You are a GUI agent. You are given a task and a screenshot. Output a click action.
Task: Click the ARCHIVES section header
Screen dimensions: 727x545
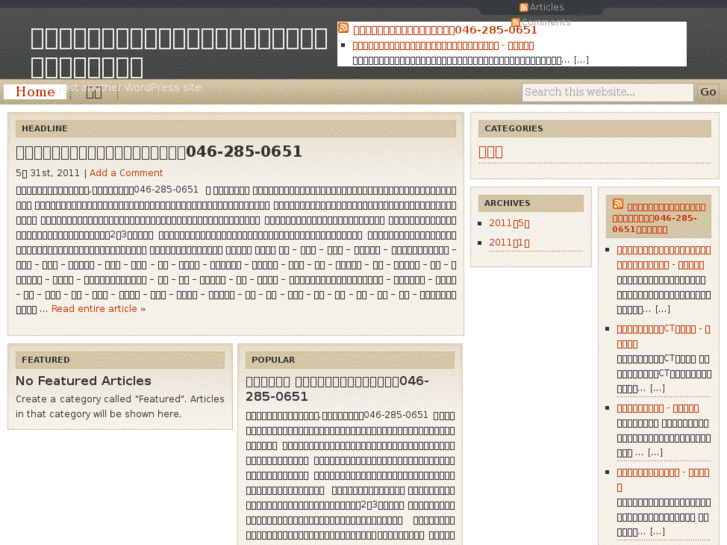531,203
